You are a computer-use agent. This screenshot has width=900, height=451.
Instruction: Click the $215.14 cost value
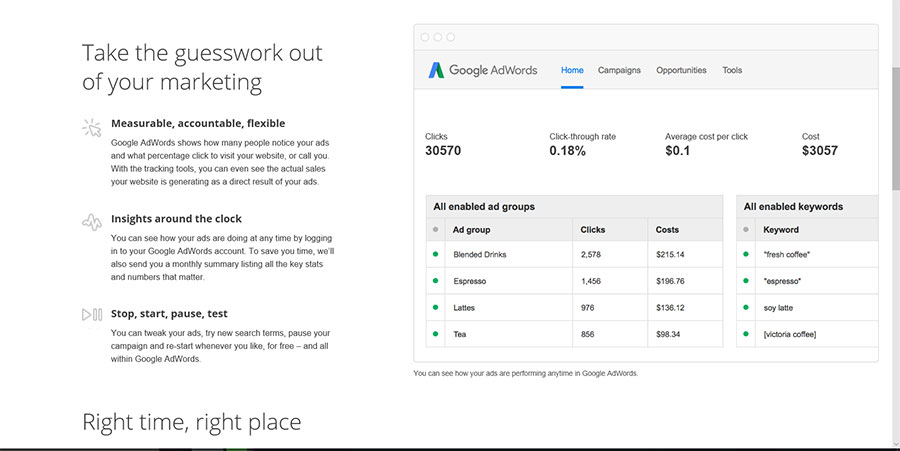point(670,254)
